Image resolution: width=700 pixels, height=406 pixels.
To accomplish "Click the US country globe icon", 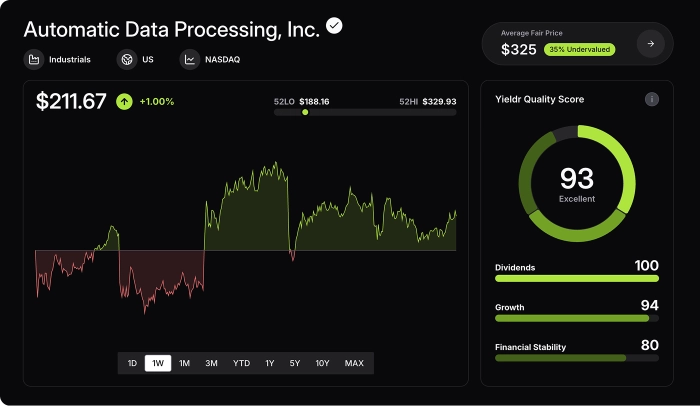I will (127, 59).
